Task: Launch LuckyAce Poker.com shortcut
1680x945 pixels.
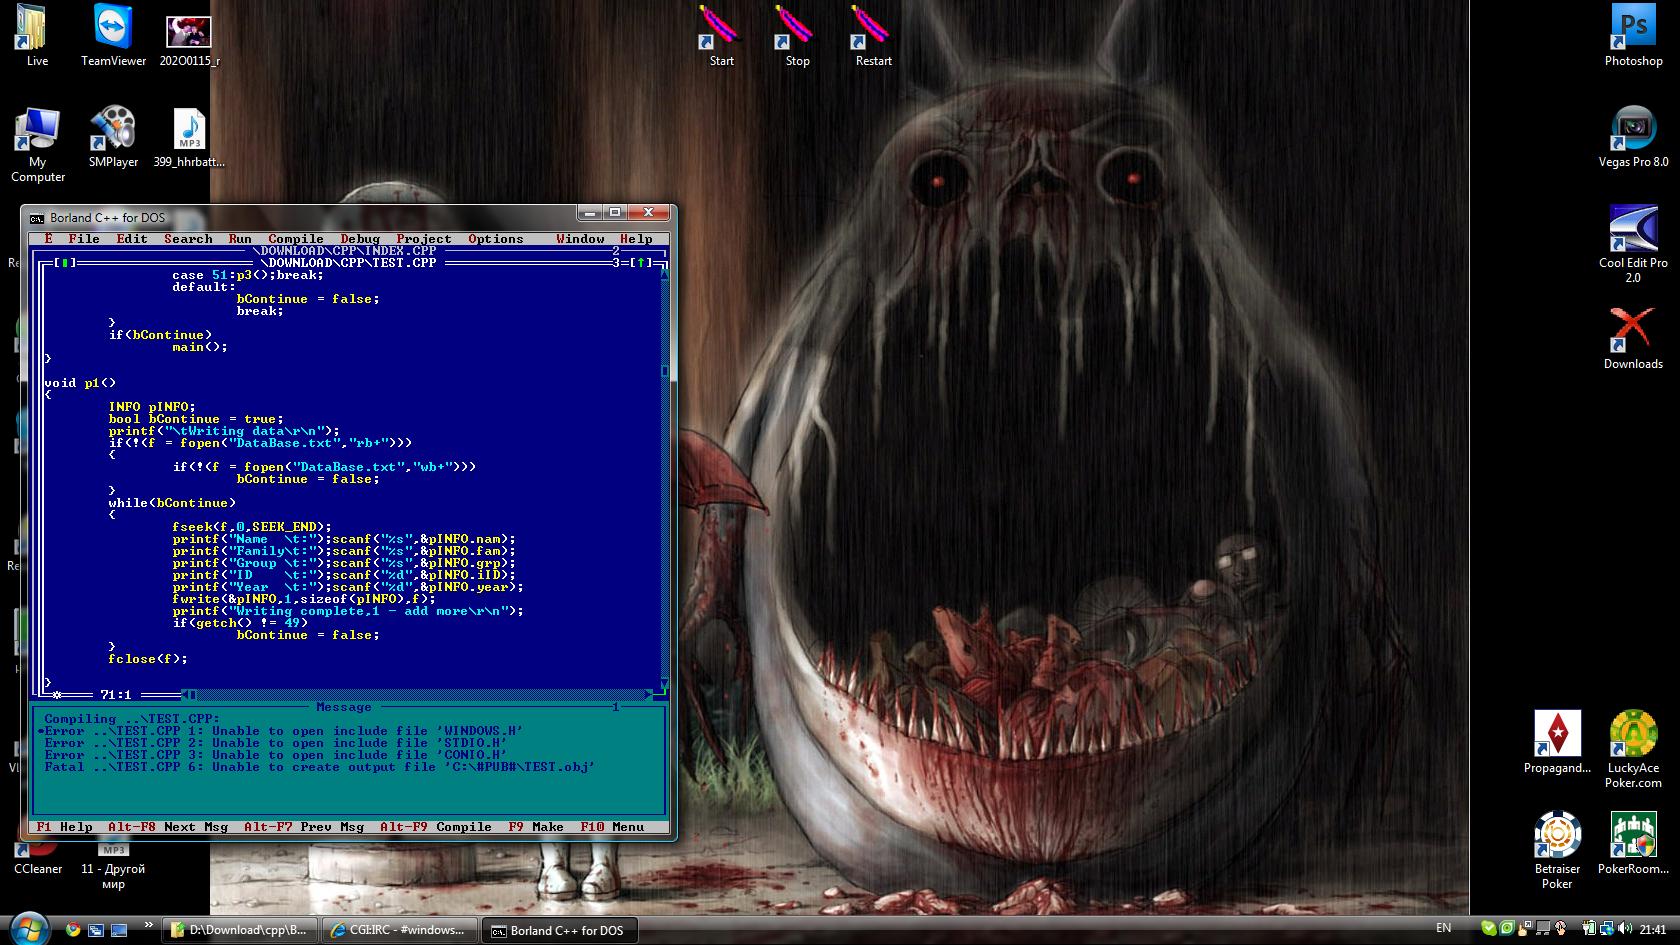Action: [x=1633, y=749]
